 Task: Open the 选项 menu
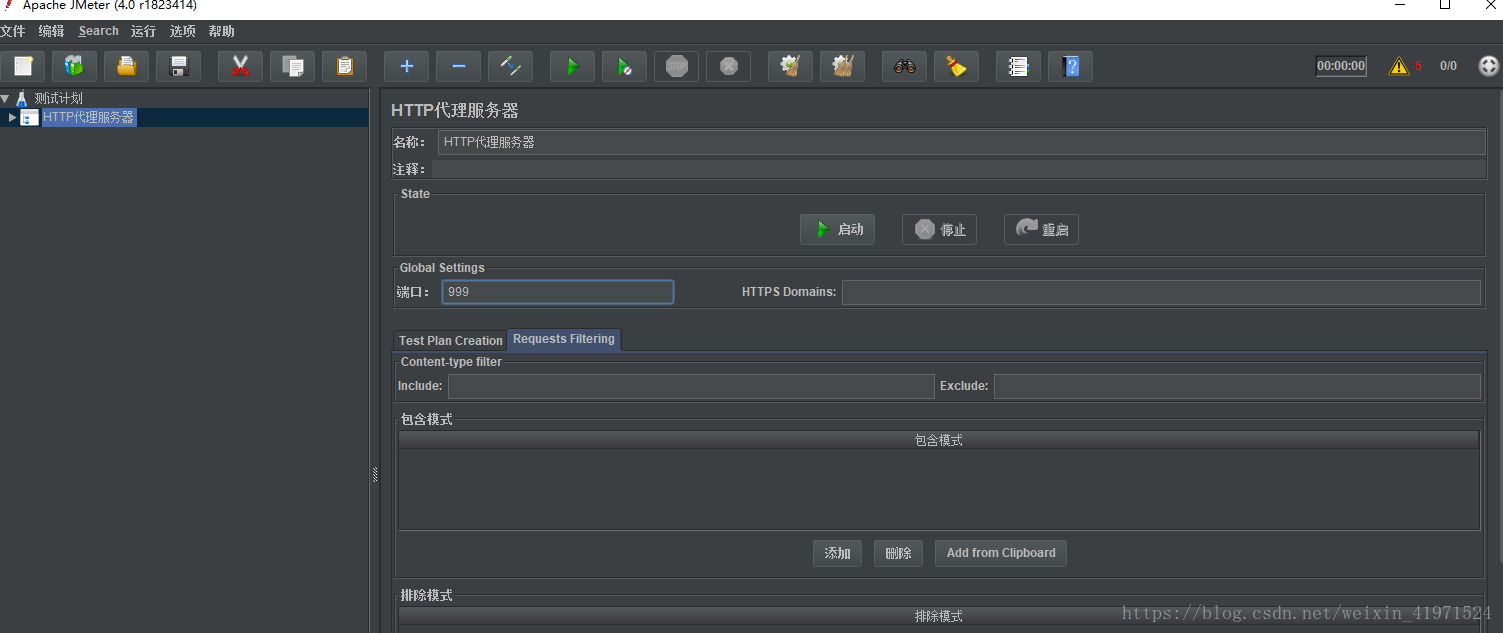pos(182,31)
